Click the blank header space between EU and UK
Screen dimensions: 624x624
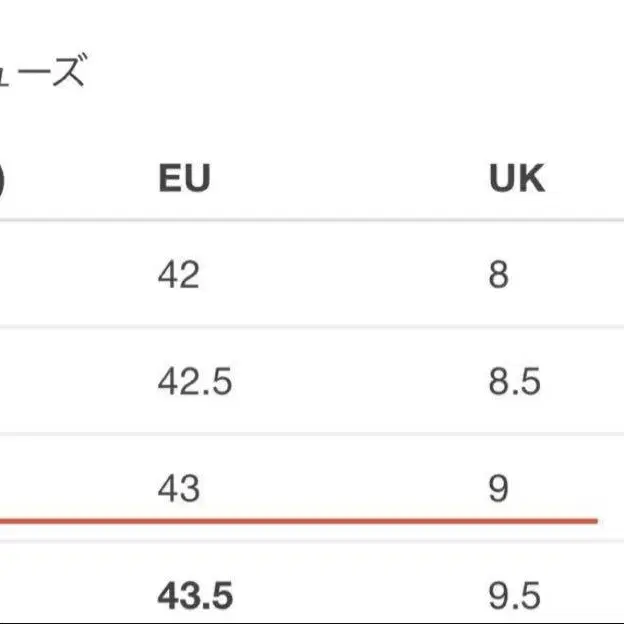350,178
